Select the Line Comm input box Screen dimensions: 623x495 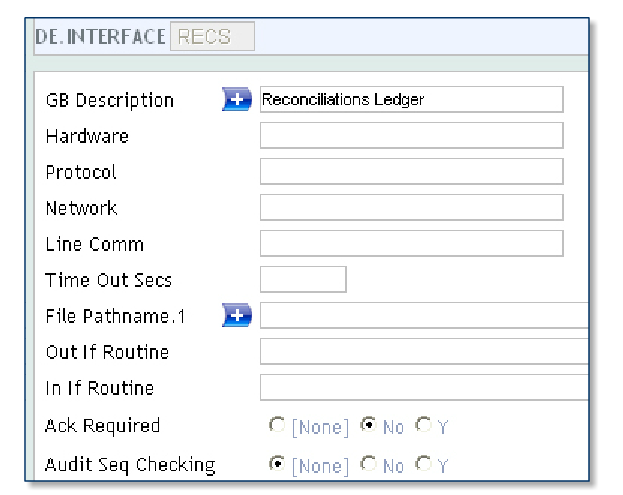point(411,243)
